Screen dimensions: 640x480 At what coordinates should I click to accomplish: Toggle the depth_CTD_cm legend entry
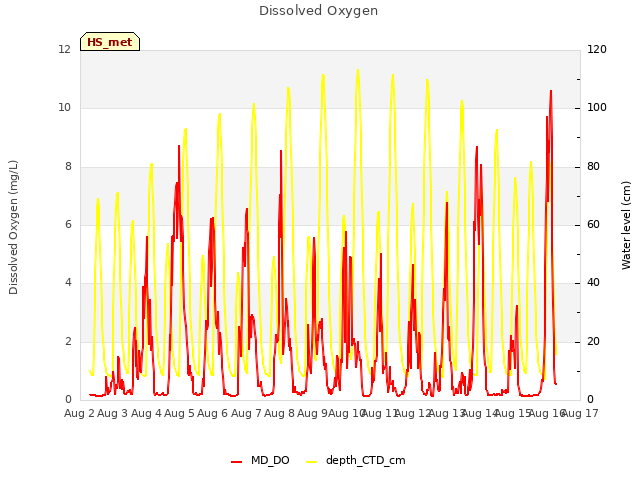coord(356,461)
